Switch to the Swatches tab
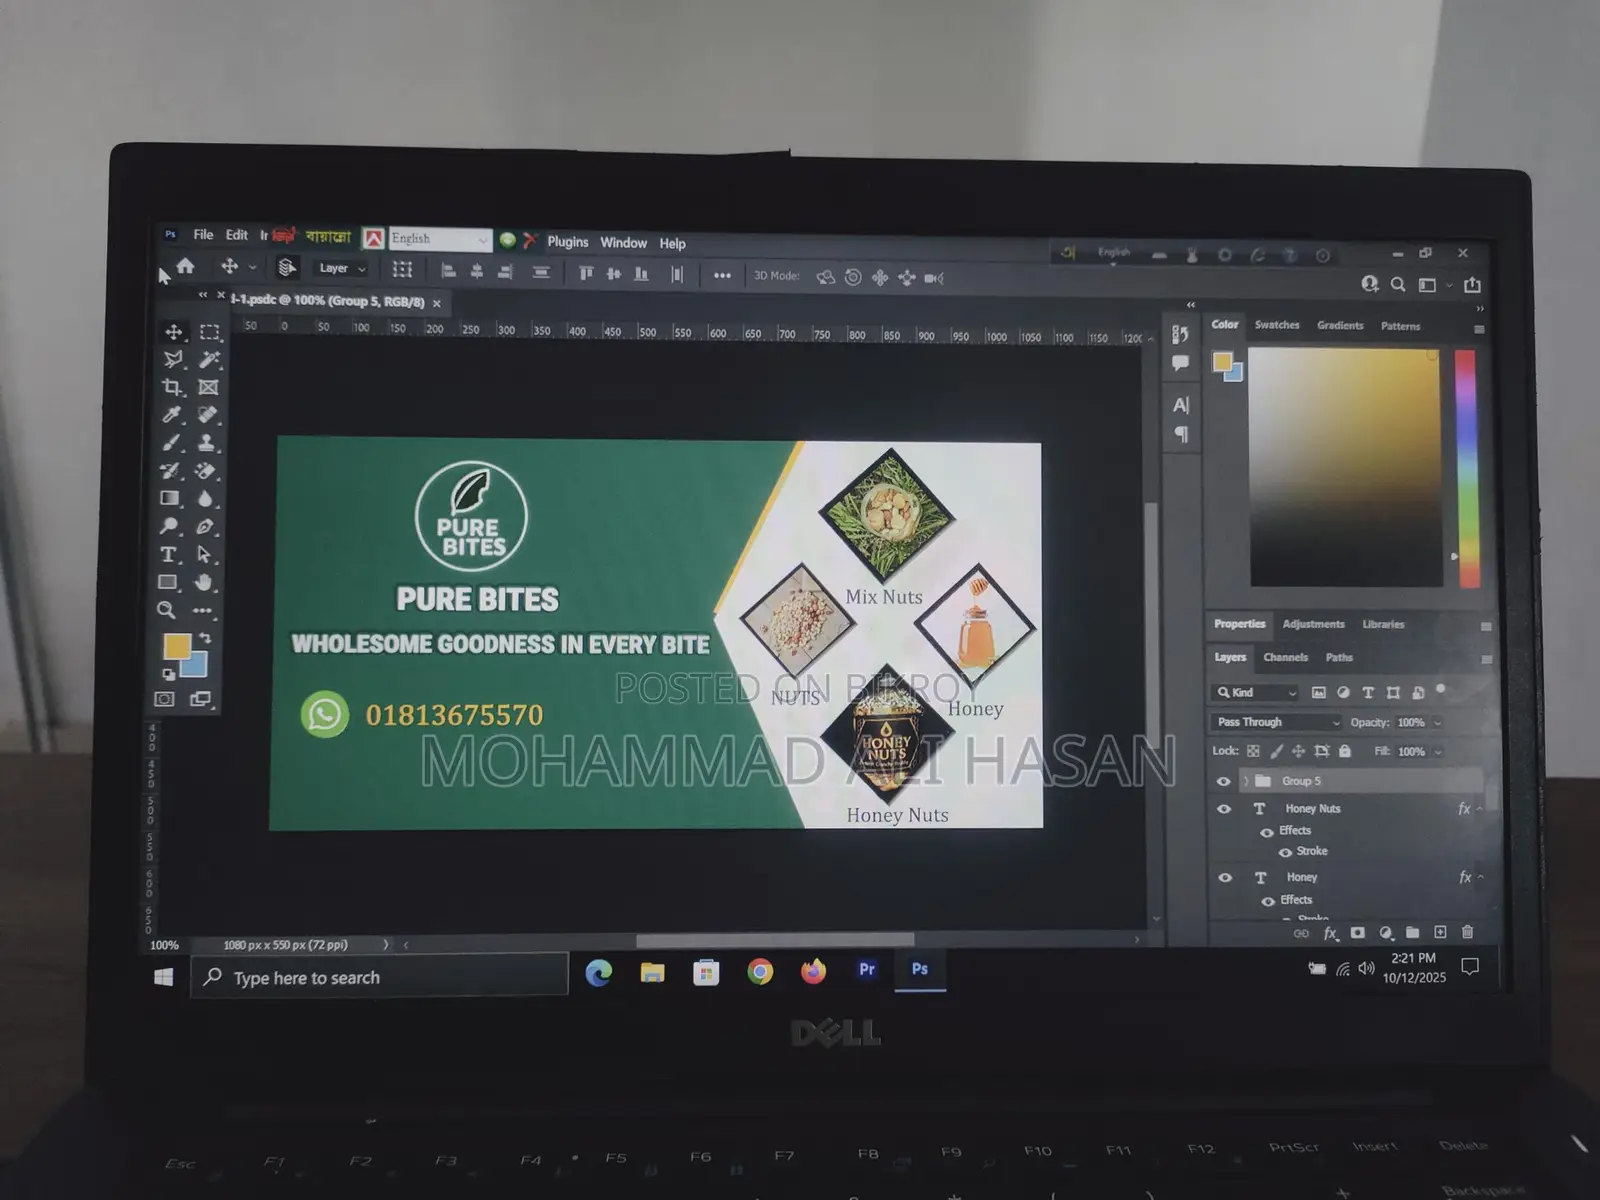This screenshot has height=1200, width=1600. 1277,325
